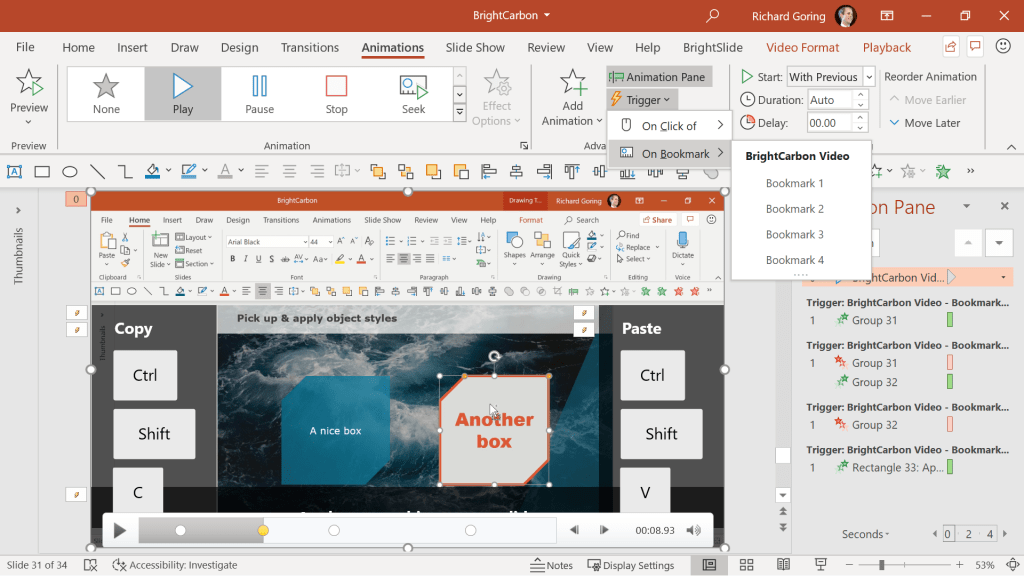Image resolution: width=1024 pixels, height=576 pixels.
Task: Open Effect Options
Action: 495,94
